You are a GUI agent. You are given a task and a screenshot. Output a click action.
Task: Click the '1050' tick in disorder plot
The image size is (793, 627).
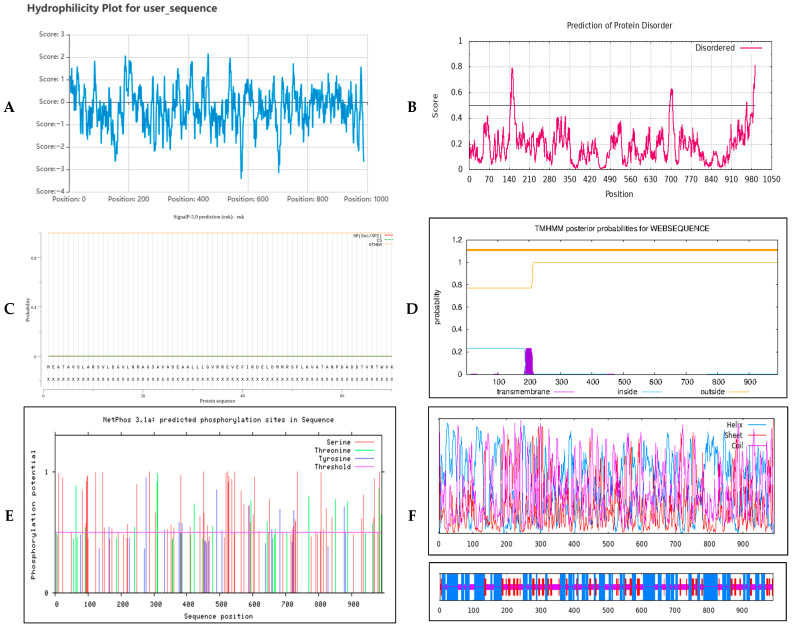(x=771, y=180)
